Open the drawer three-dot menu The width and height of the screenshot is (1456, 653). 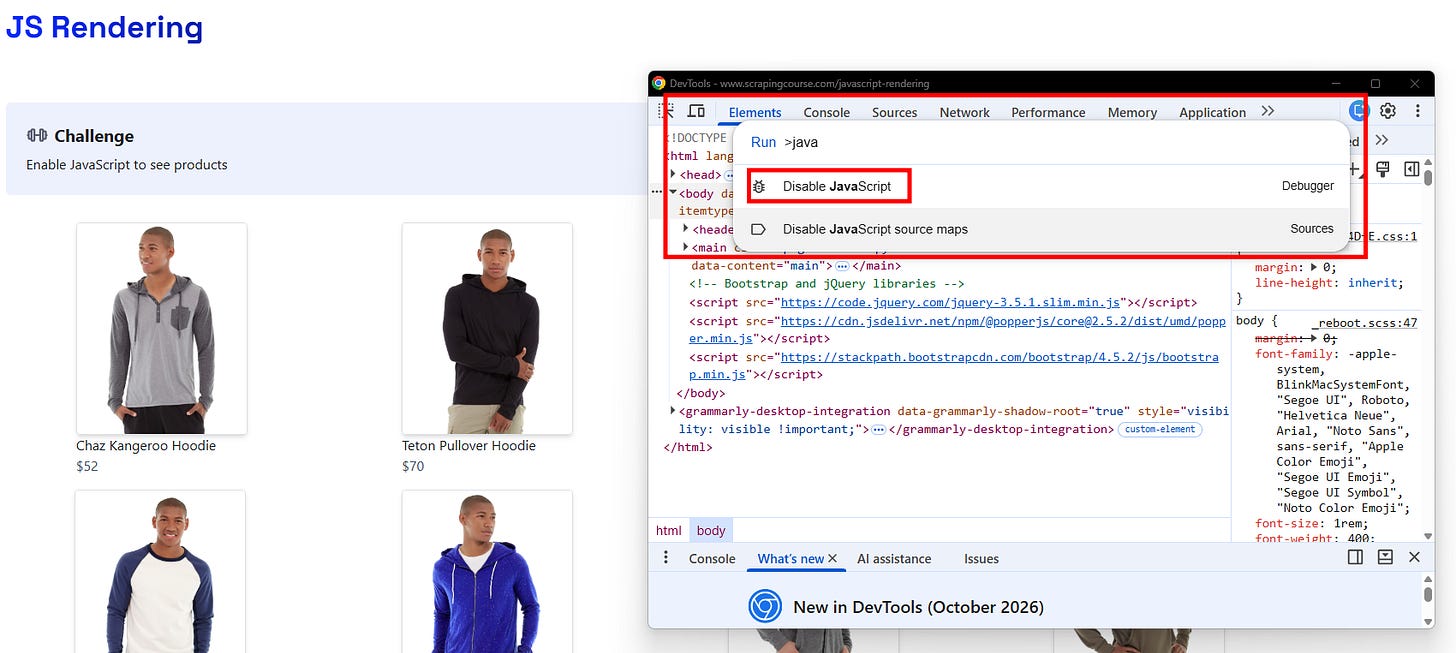[x=666, y=557]
